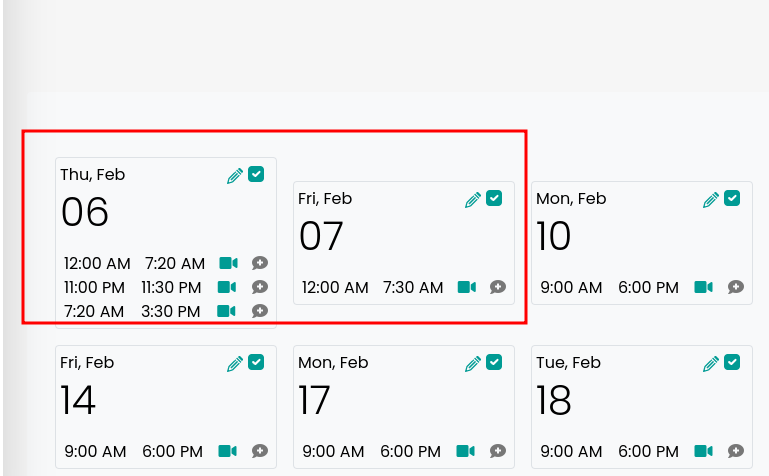Viewport: 769px width, 476px height.
Task: Click chat bubble icon for 7:20 AM–3:30 PM slot
Action: click(x=260, y=311)
